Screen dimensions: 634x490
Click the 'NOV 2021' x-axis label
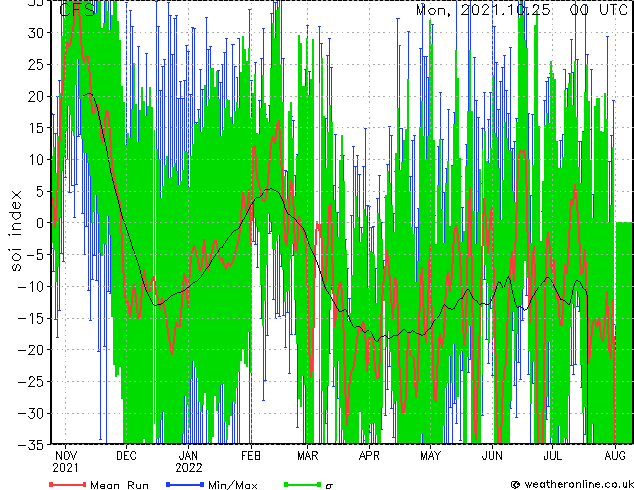click(x=66, y=462)
